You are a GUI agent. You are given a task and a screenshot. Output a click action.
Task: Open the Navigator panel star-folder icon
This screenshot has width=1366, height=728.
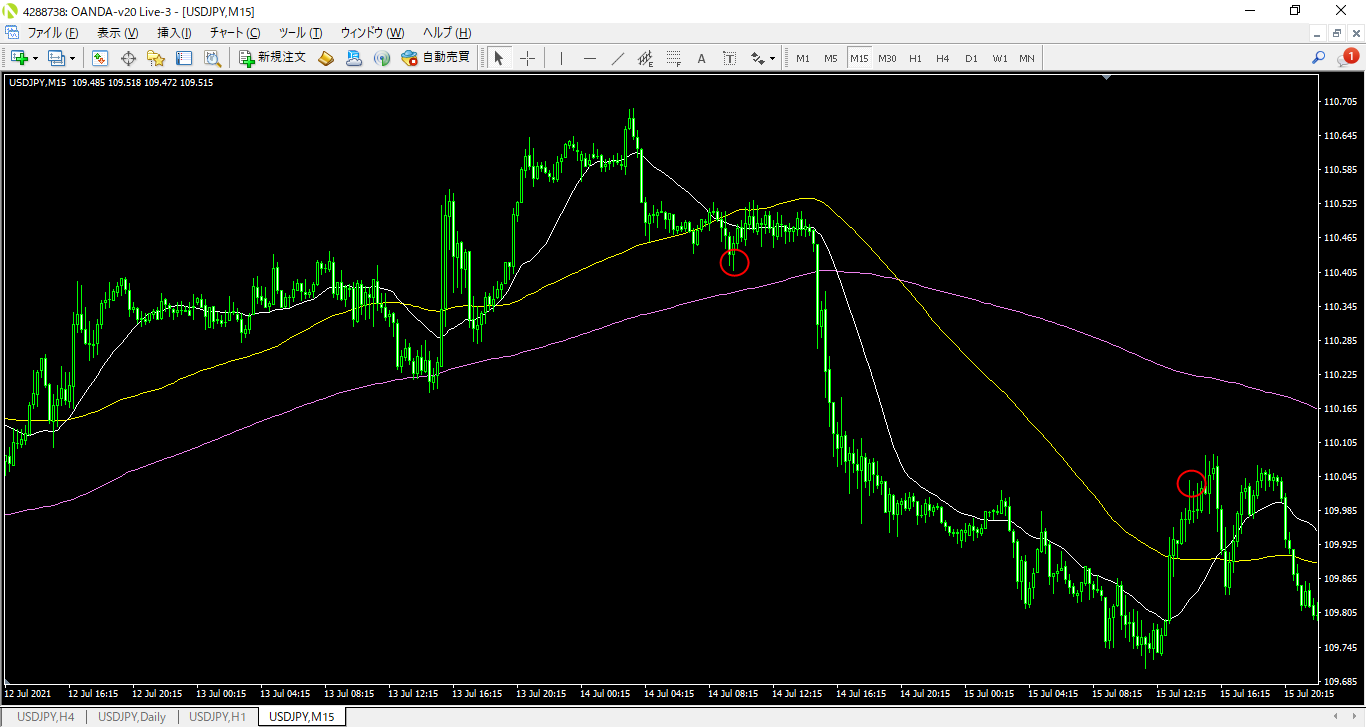(x=156, y=58)
